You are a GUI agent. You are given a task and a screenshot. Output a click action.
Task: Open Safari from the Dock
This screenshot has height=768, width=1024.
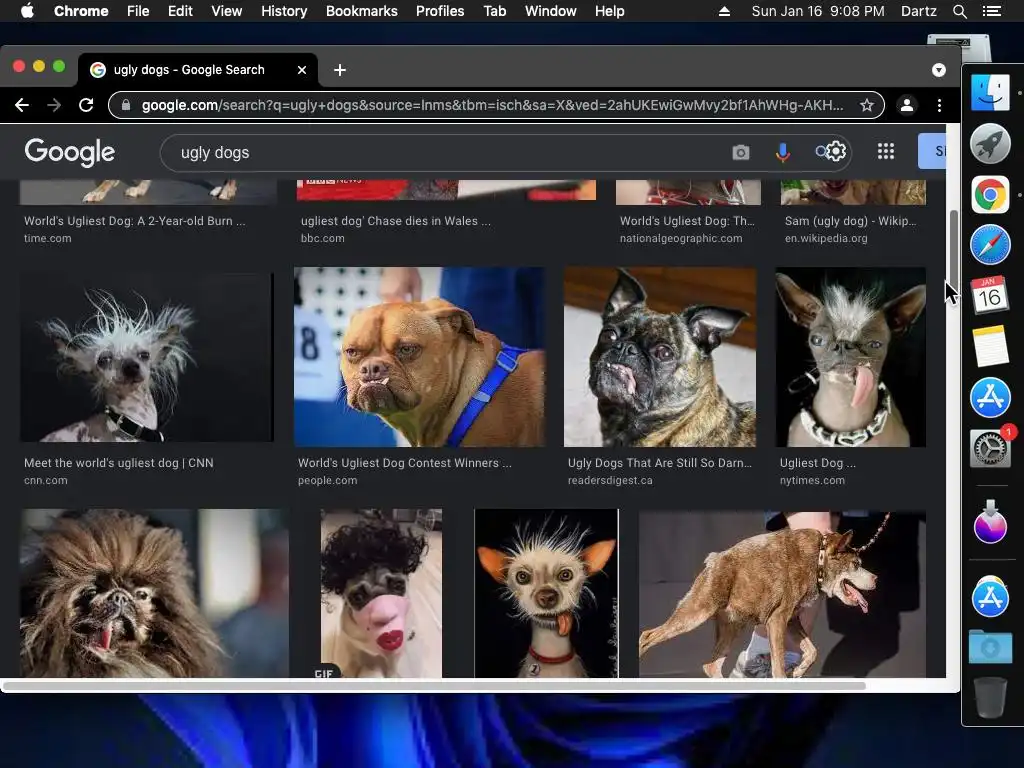(990, 245)
